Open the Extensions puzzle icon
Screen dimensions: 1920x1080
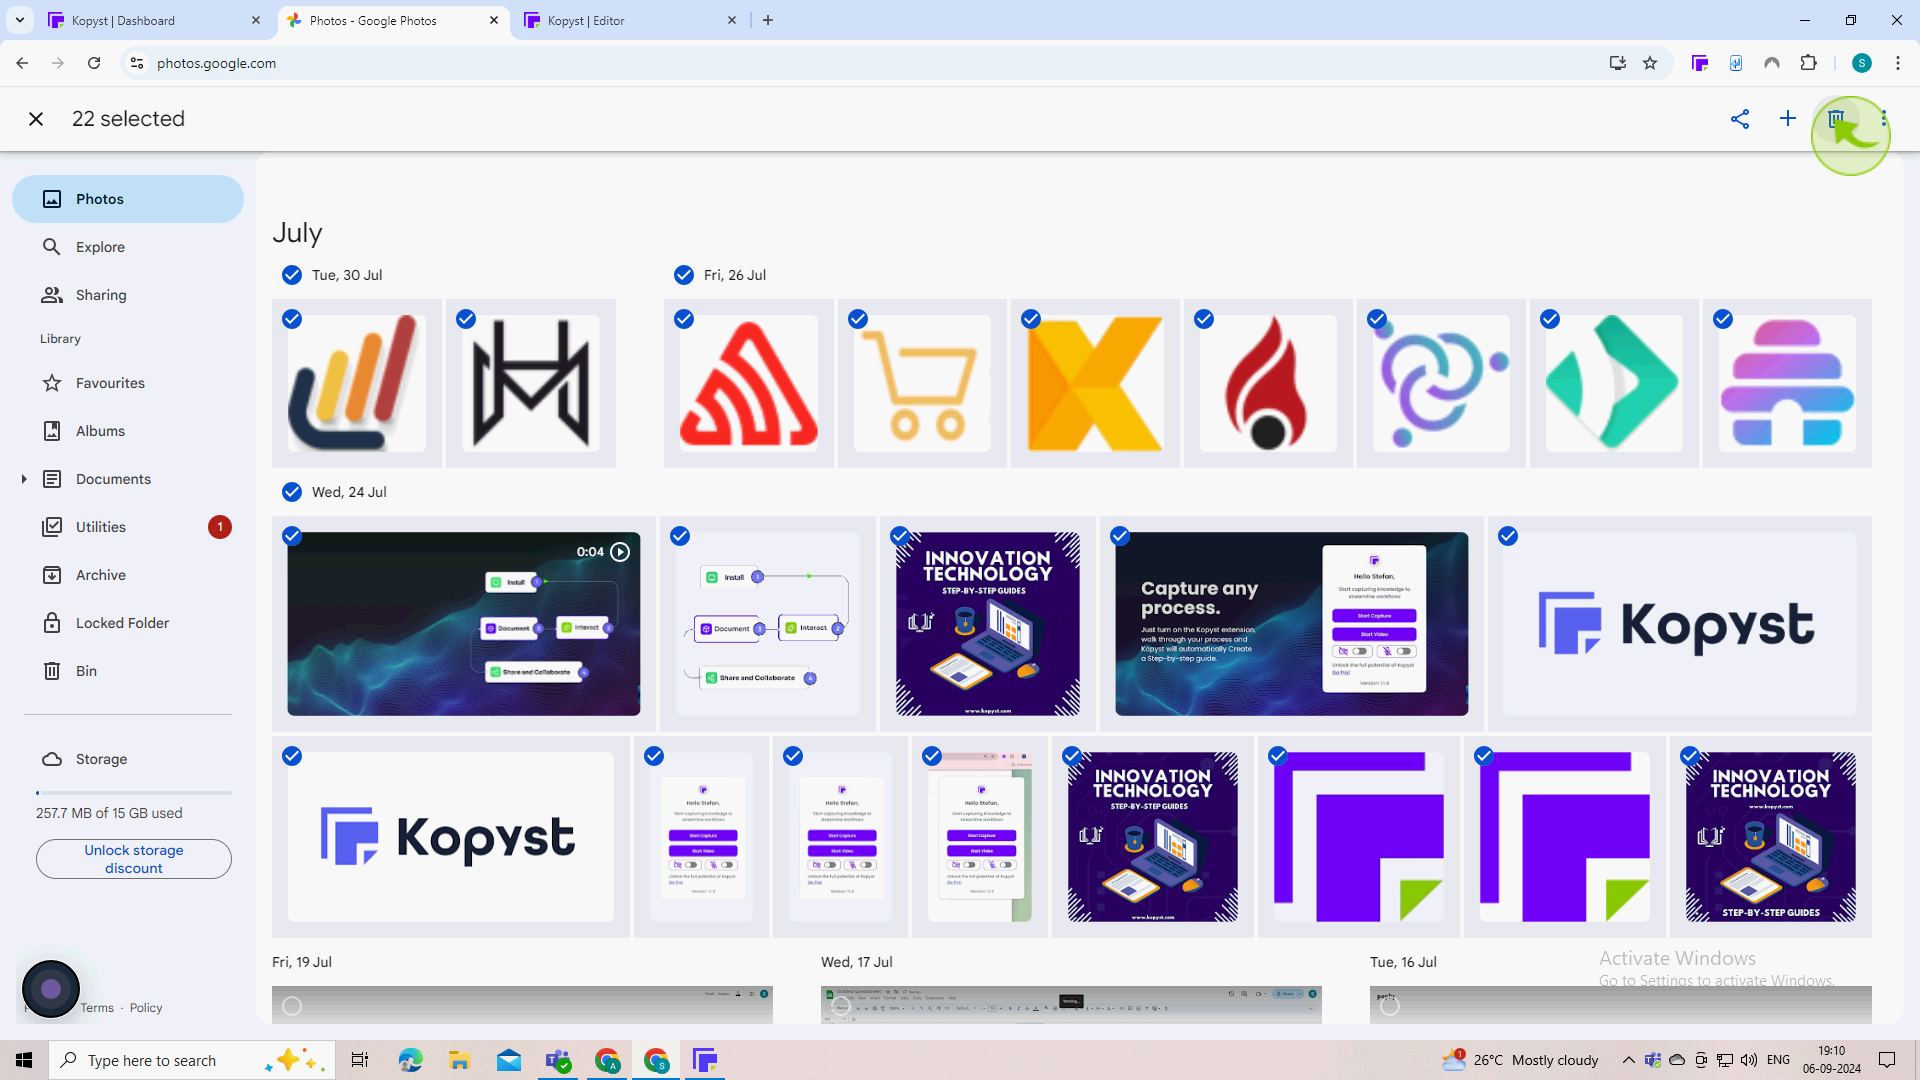pos(1809,63)
